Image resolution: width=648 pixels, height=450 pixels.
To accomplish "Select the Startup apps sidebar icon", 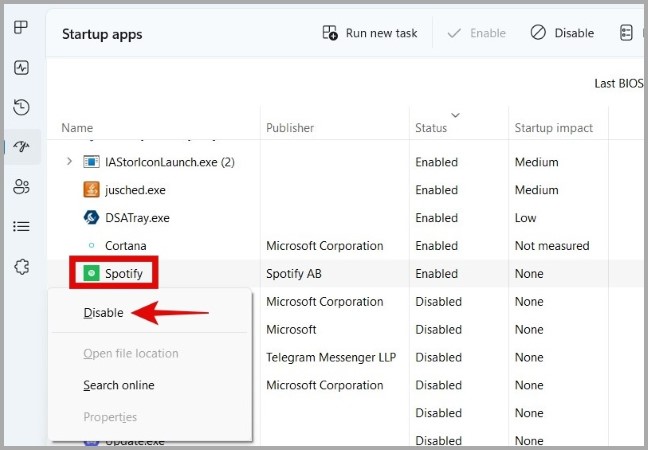I will pos(21,146).
